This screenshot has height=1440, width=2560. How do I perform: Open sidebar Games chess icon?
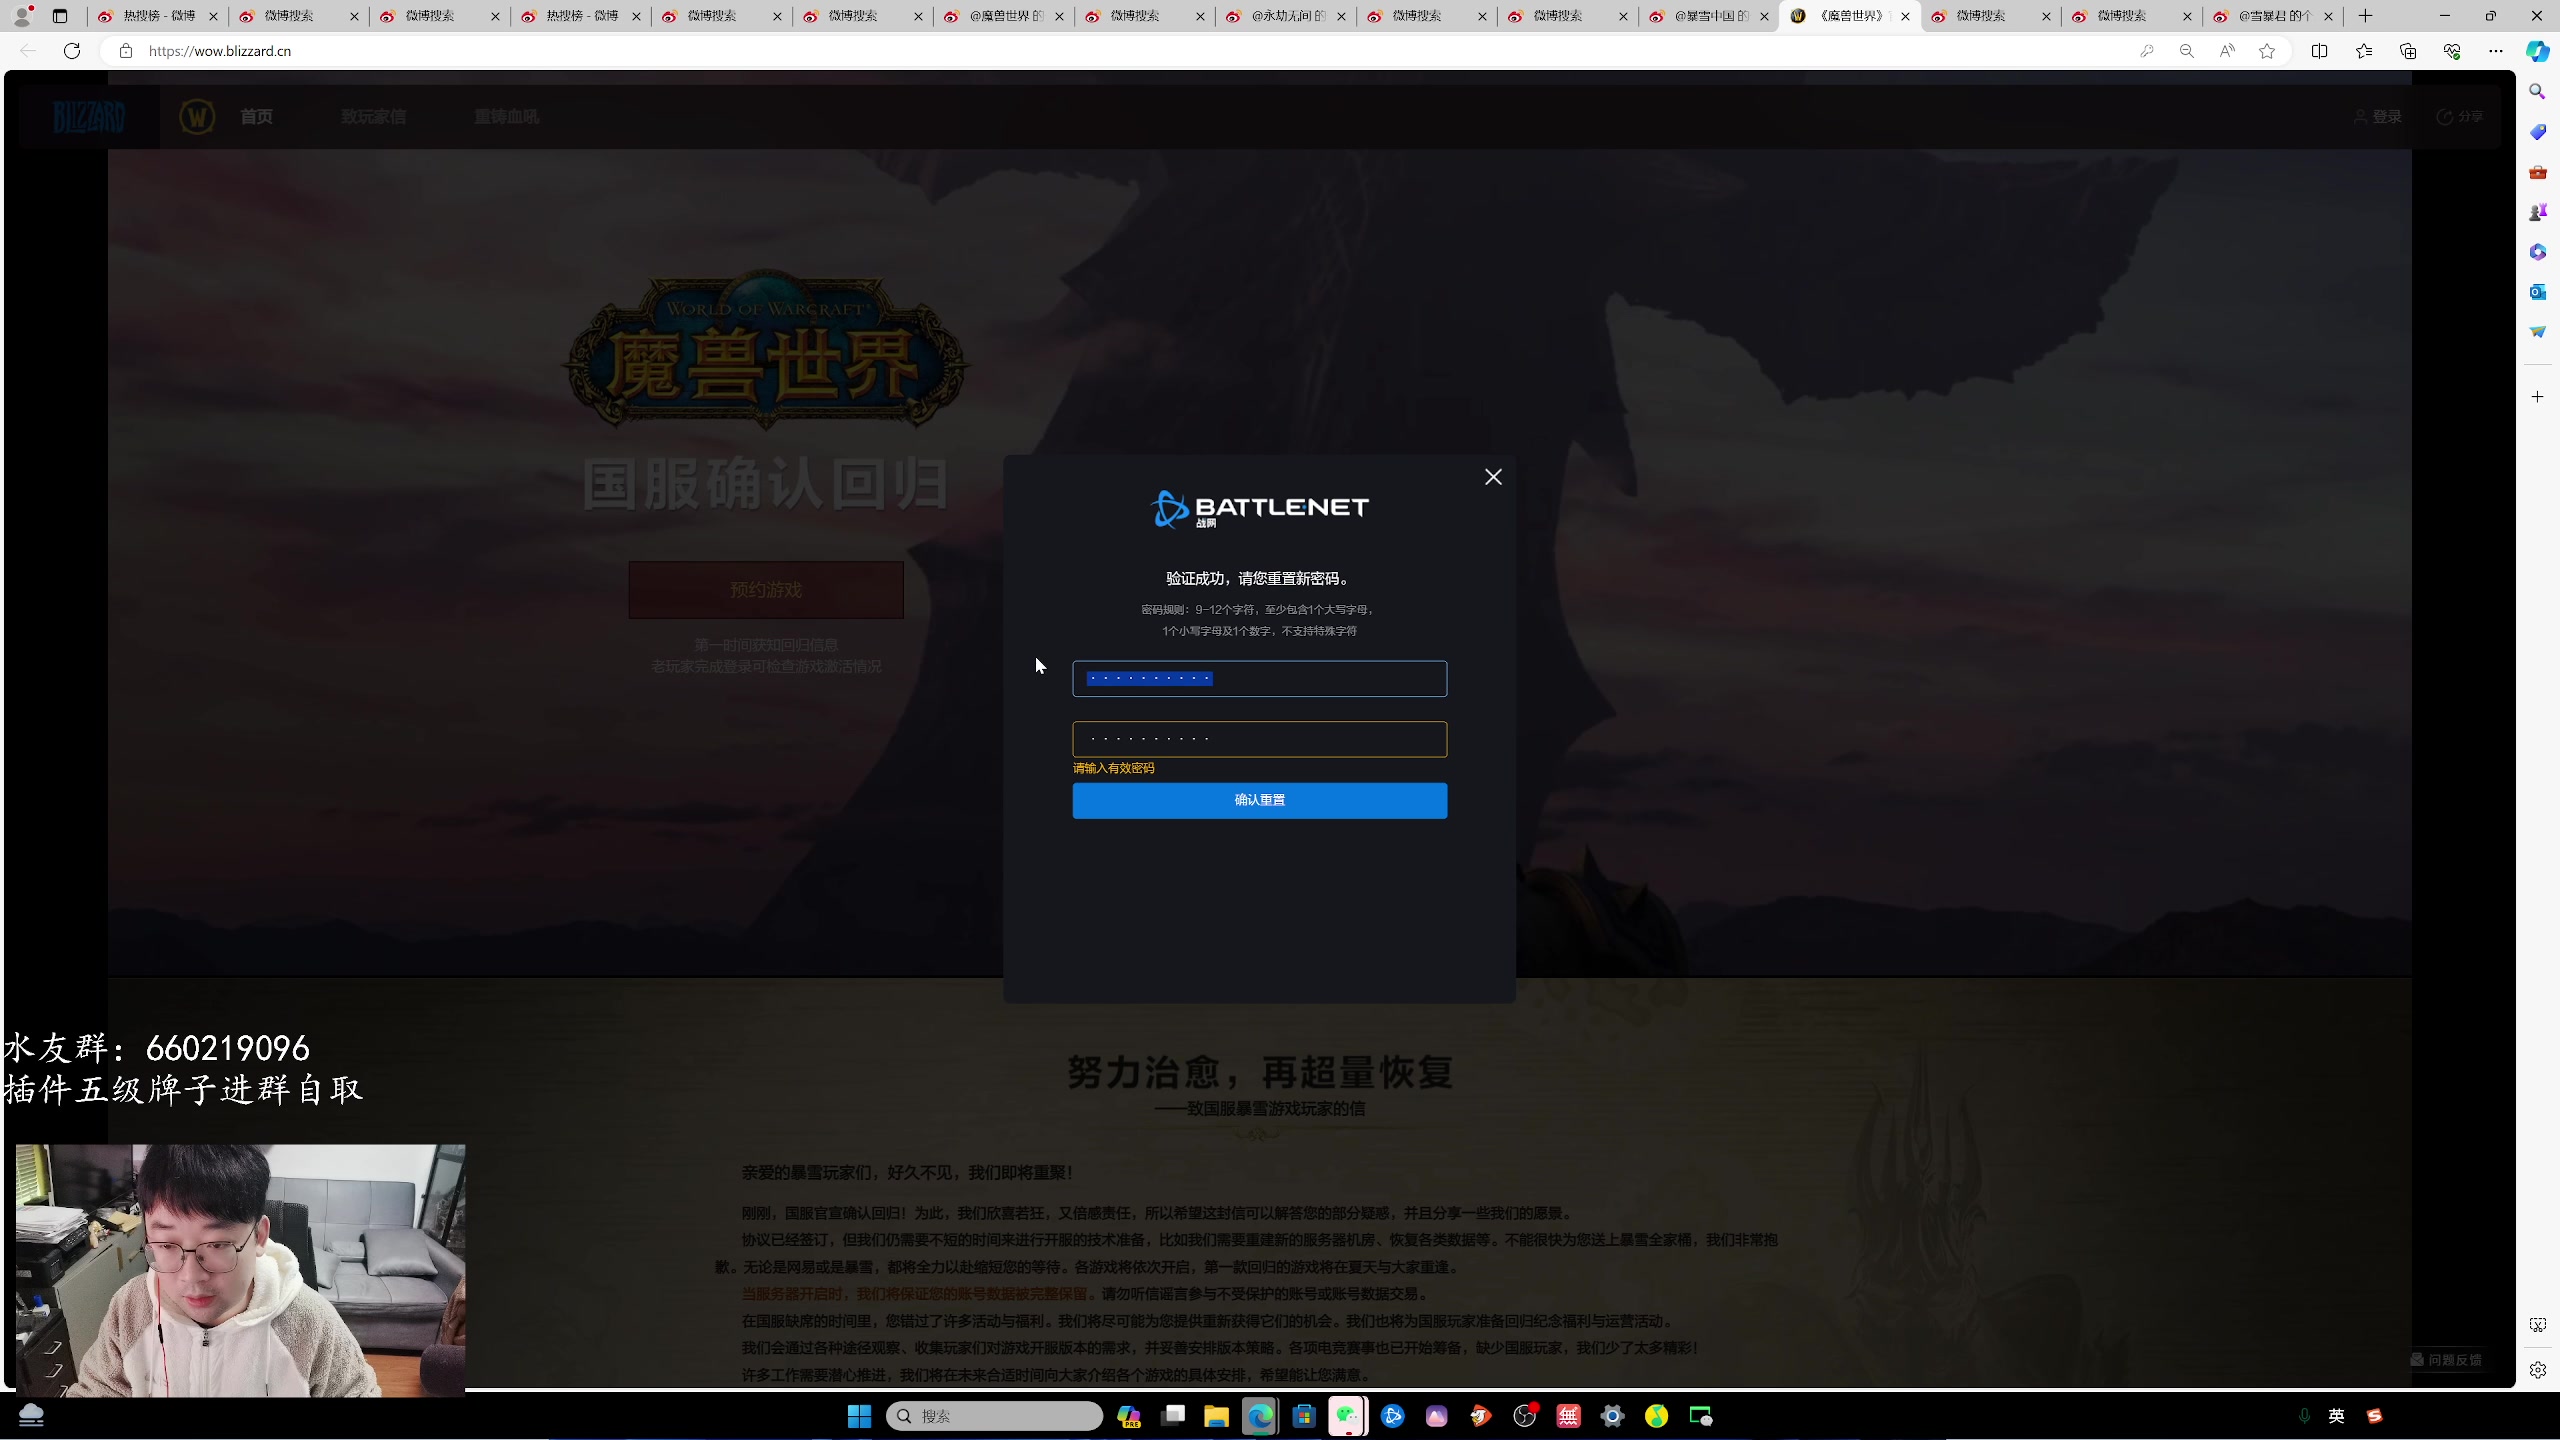[x=2538, y=212]
